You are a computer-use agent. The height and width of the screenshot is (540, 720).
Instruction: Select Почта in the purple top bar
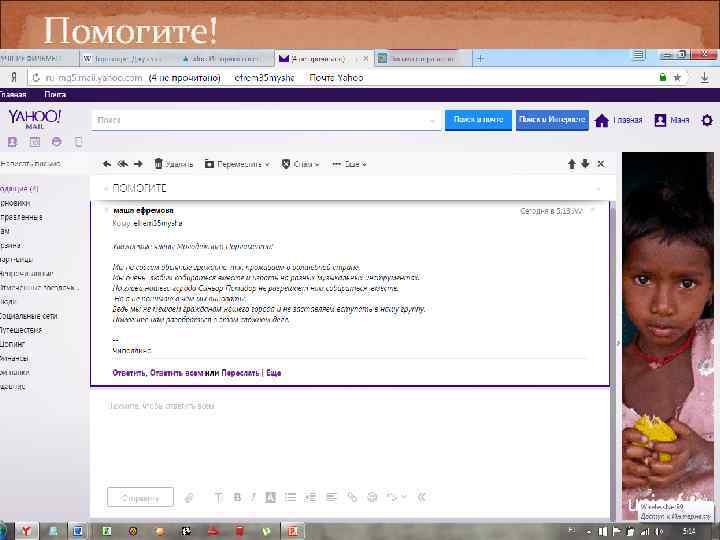(x=55, y=95)
